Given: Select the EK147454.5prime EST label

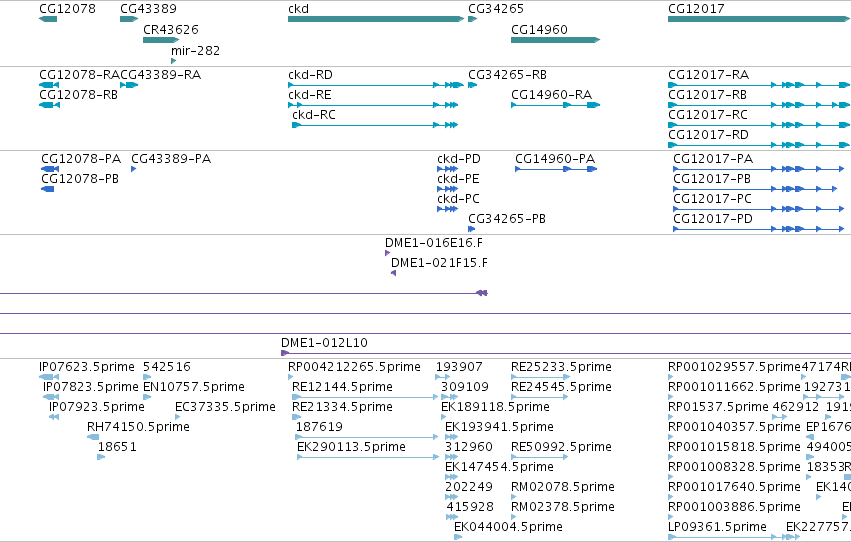Looking at the screenshot, I should click(499, 467).
